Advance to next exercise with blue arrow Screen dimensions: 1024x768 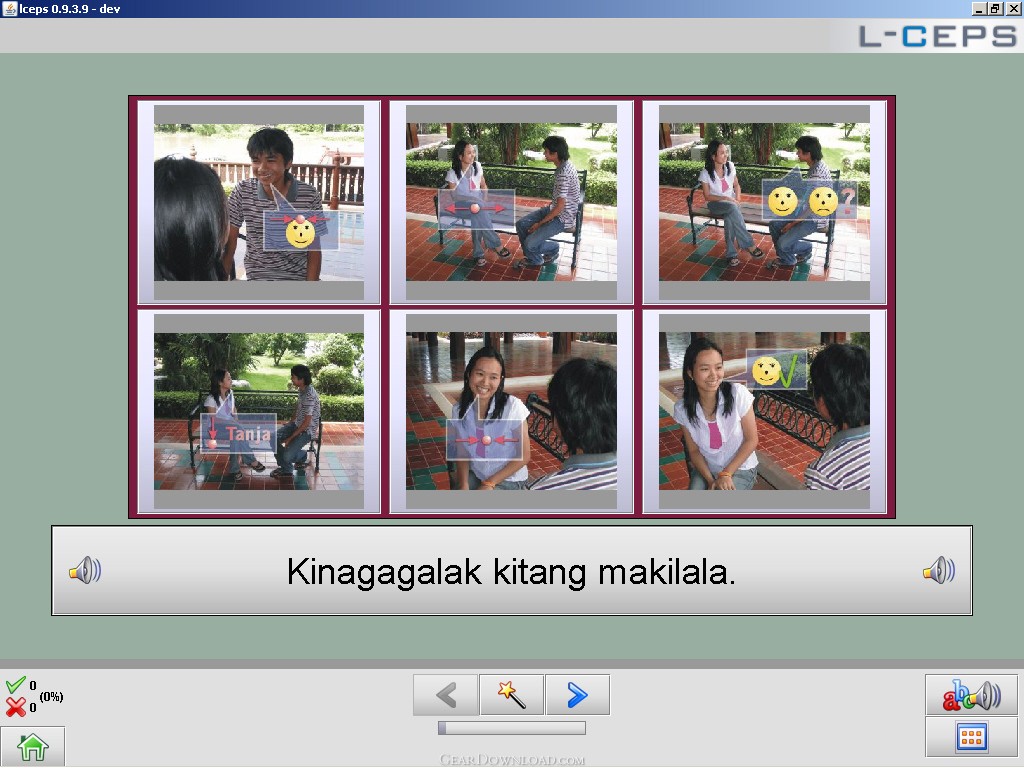point(577,695)
